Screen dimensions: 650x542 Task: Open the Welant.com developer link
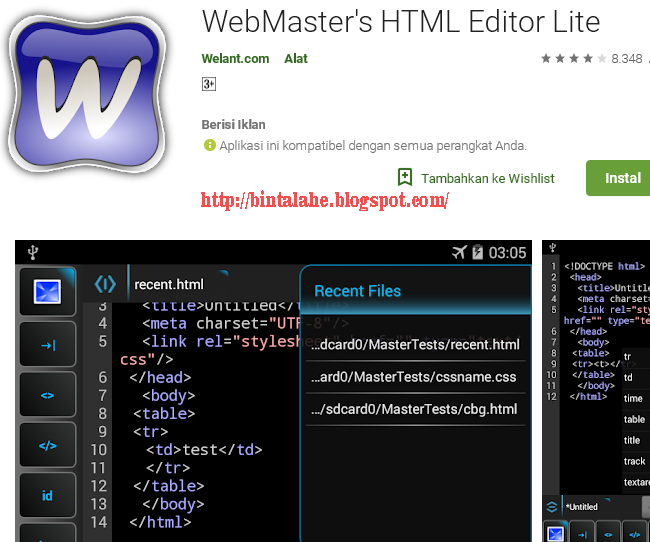click(235, 59)
